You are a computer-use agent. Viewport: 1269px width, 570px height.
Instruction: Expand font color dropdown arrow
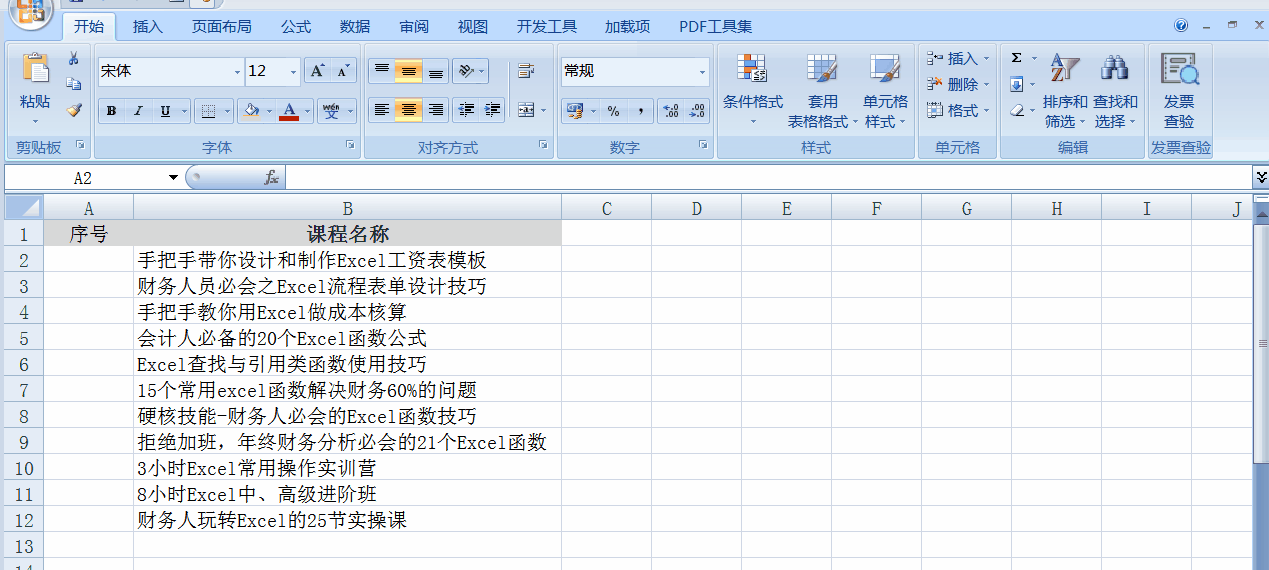307,110
